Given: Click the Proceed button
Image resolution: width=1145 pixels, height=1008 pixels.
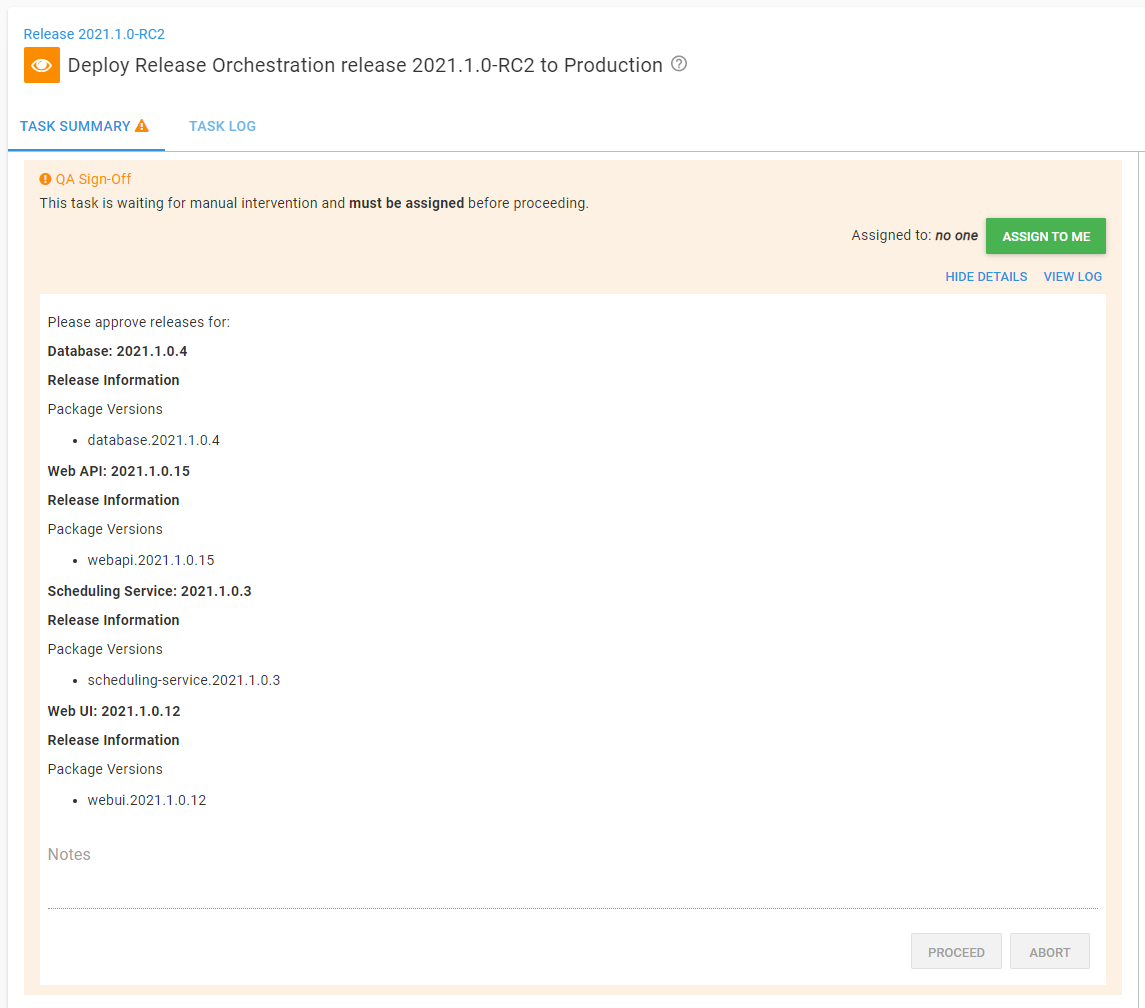Looking at the screenshot, I should click(x=956, y=951).
